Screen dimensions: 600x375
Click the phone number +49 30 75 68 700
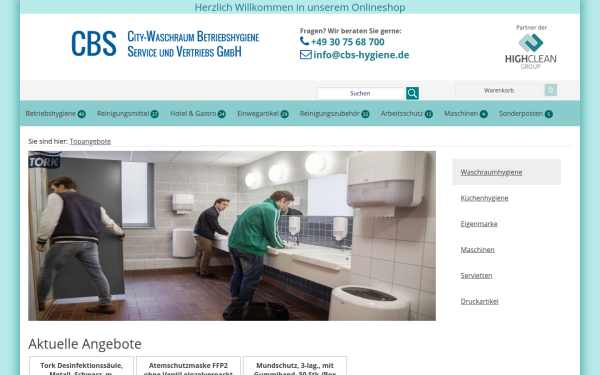347,42
